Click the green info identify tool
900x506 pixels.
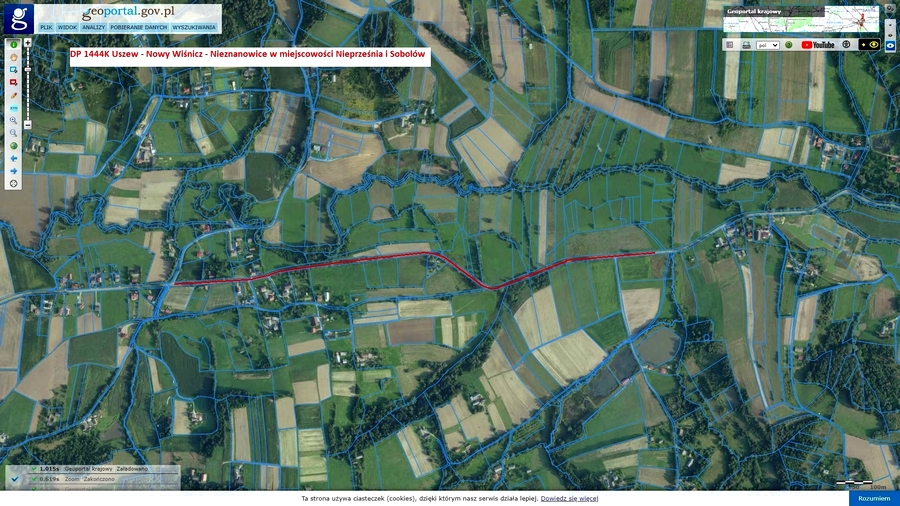(x=14, y=44)
